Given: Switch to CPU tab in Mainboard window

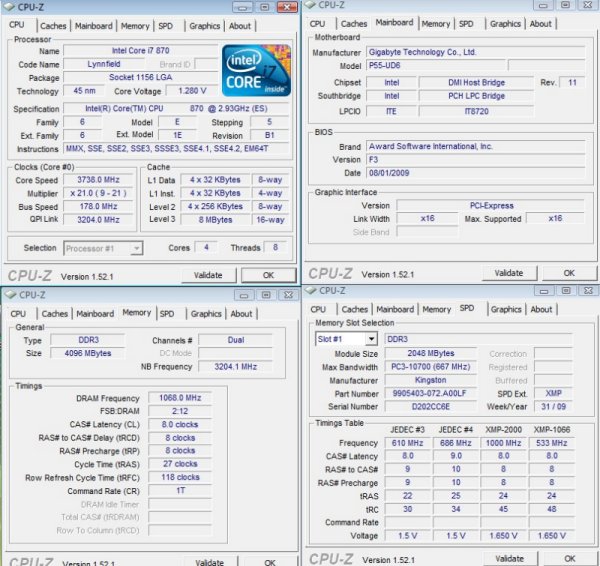Looking at the screenshot, I should click(x=317, y=24).
